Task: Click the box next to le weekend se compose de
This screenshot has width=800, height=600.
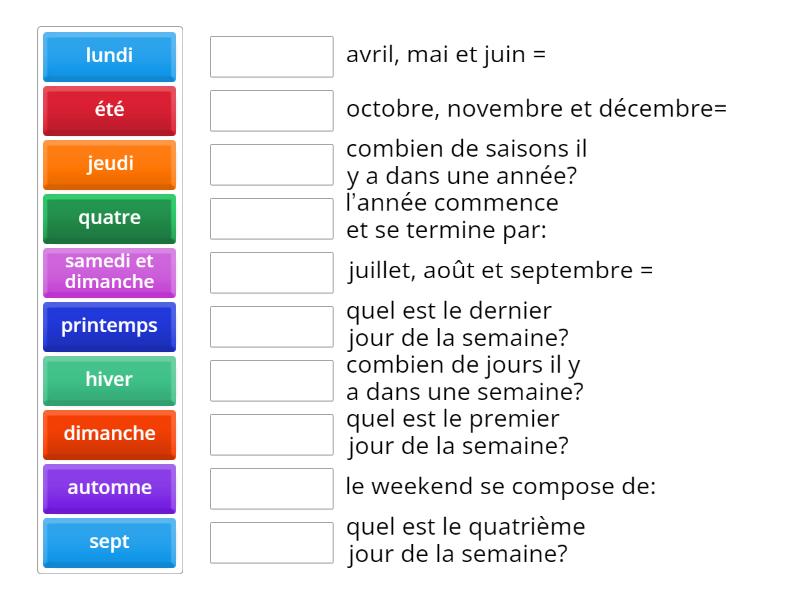Action: (x=271, y=488)
